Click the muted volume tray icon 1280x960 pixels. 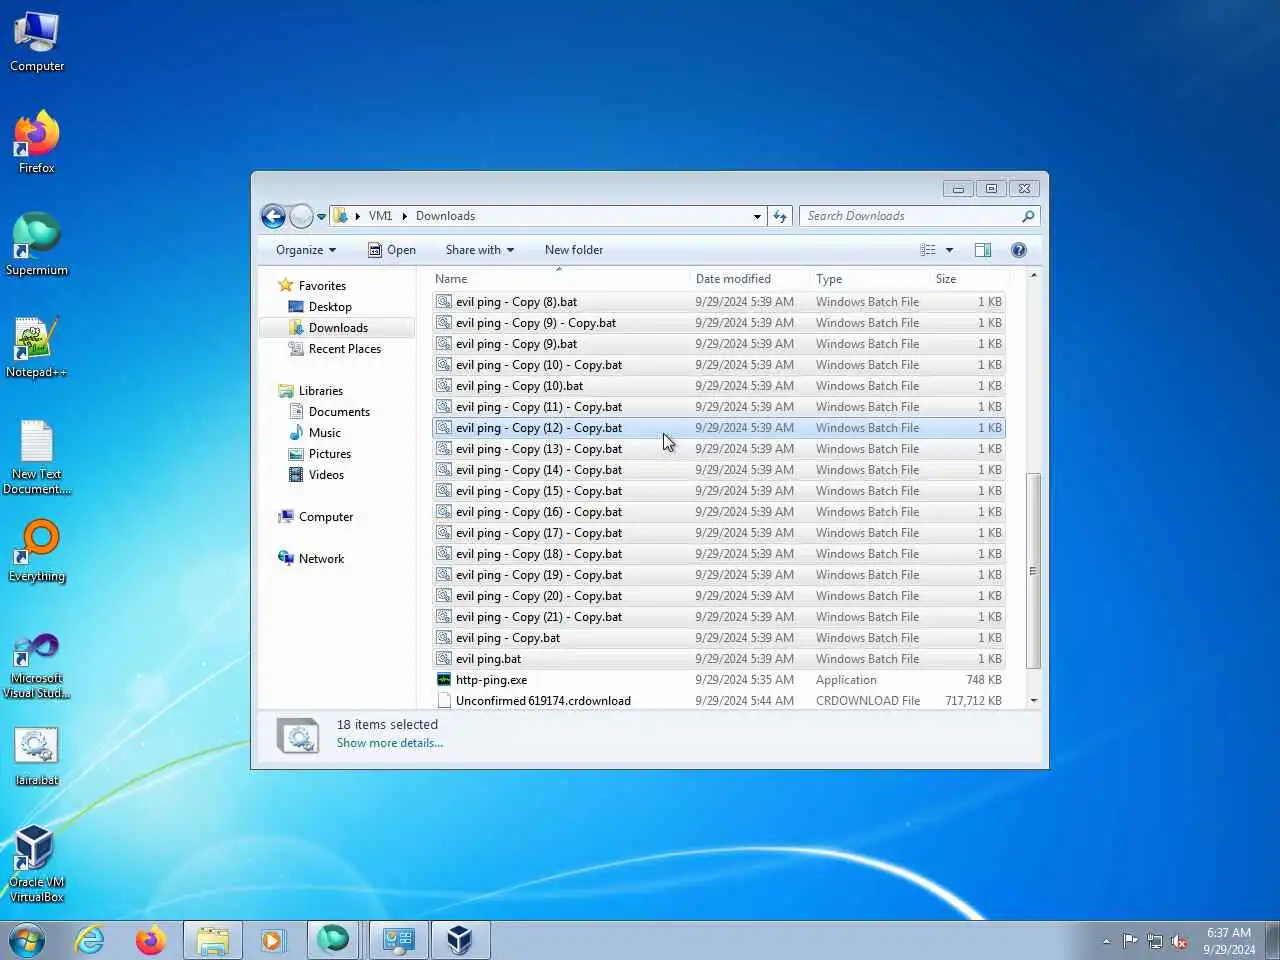click(1180, 941)
